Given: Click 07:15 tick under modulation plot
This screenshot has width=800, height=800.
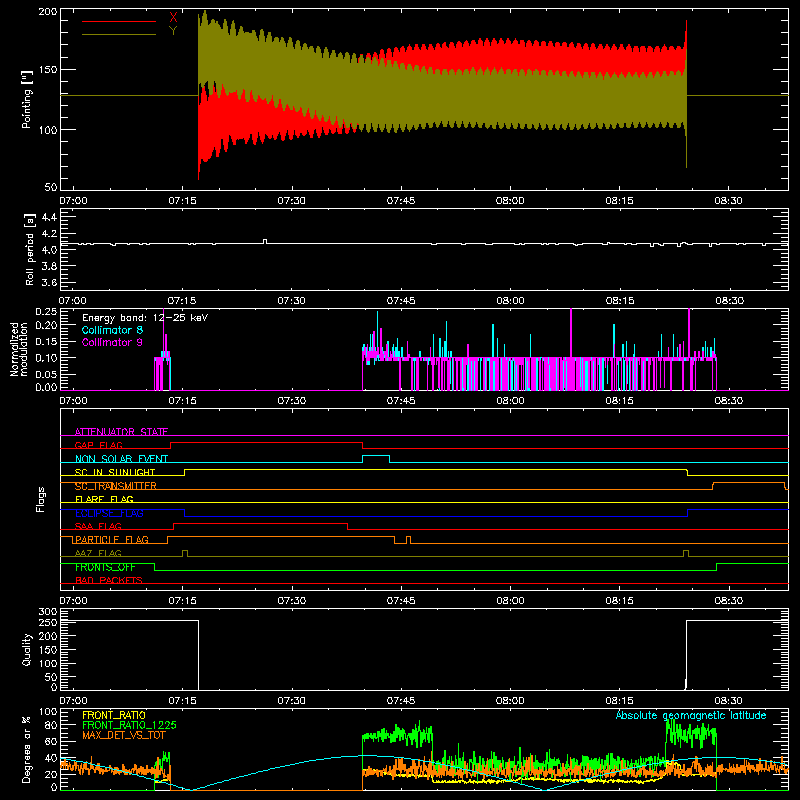Looking at the screenshot, I should (182, 401).
